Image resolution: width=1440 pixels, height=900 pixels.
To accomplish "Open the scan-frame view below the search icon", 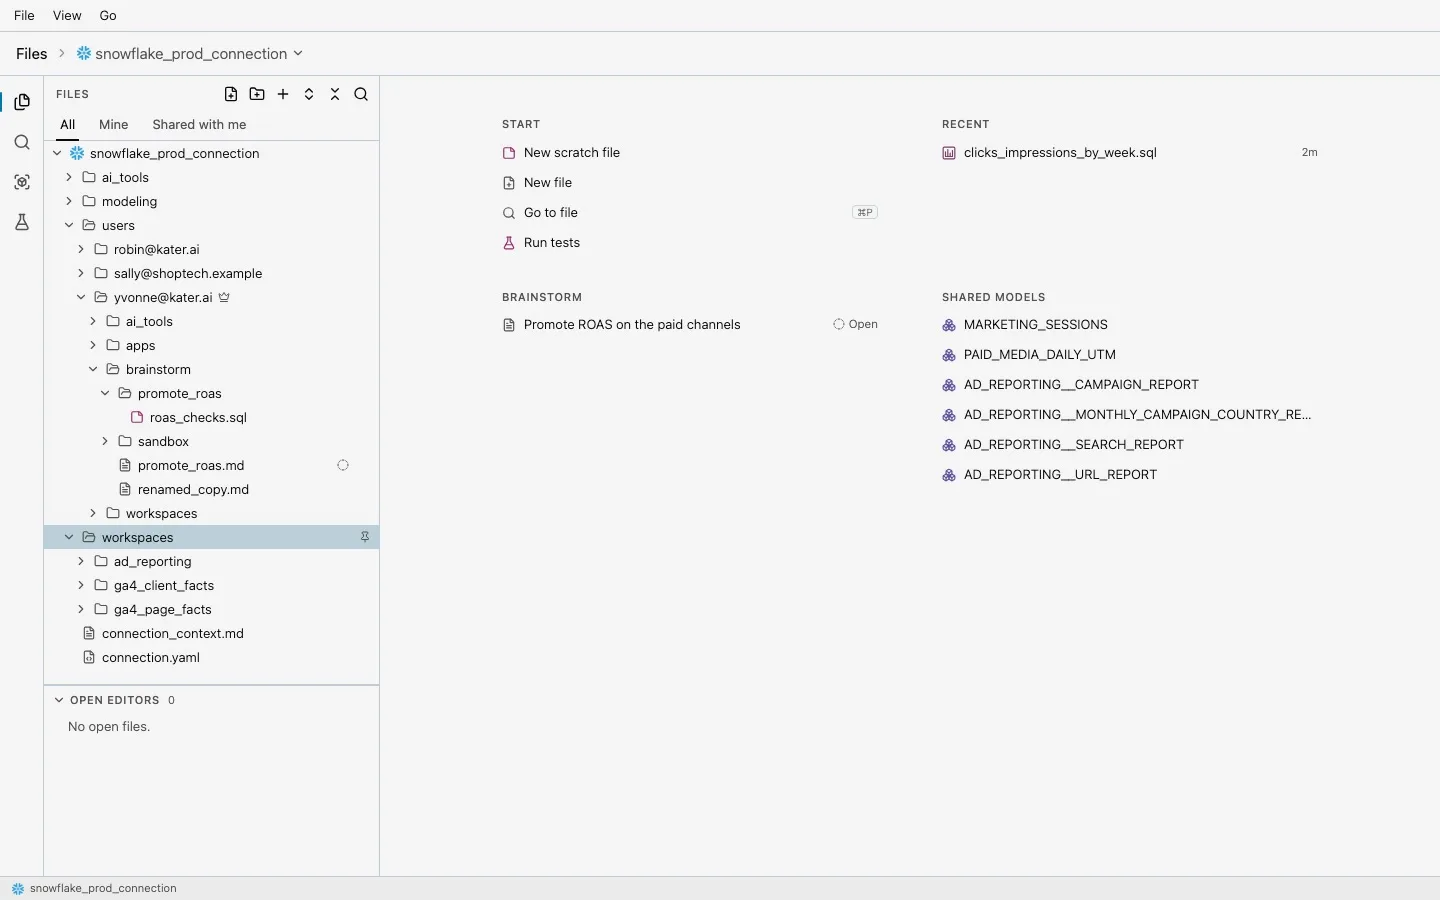I will [22, 182].
